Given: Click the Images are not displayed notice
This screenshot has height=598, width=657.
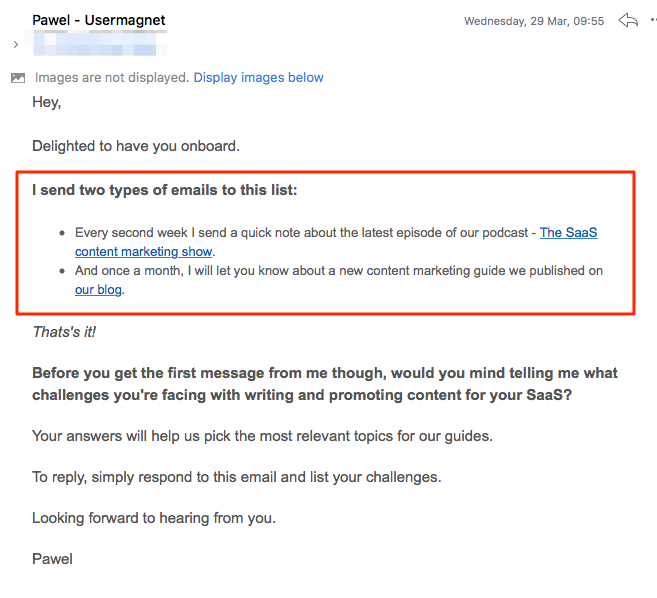Looking at the screenshot, I should pos(112,78).
